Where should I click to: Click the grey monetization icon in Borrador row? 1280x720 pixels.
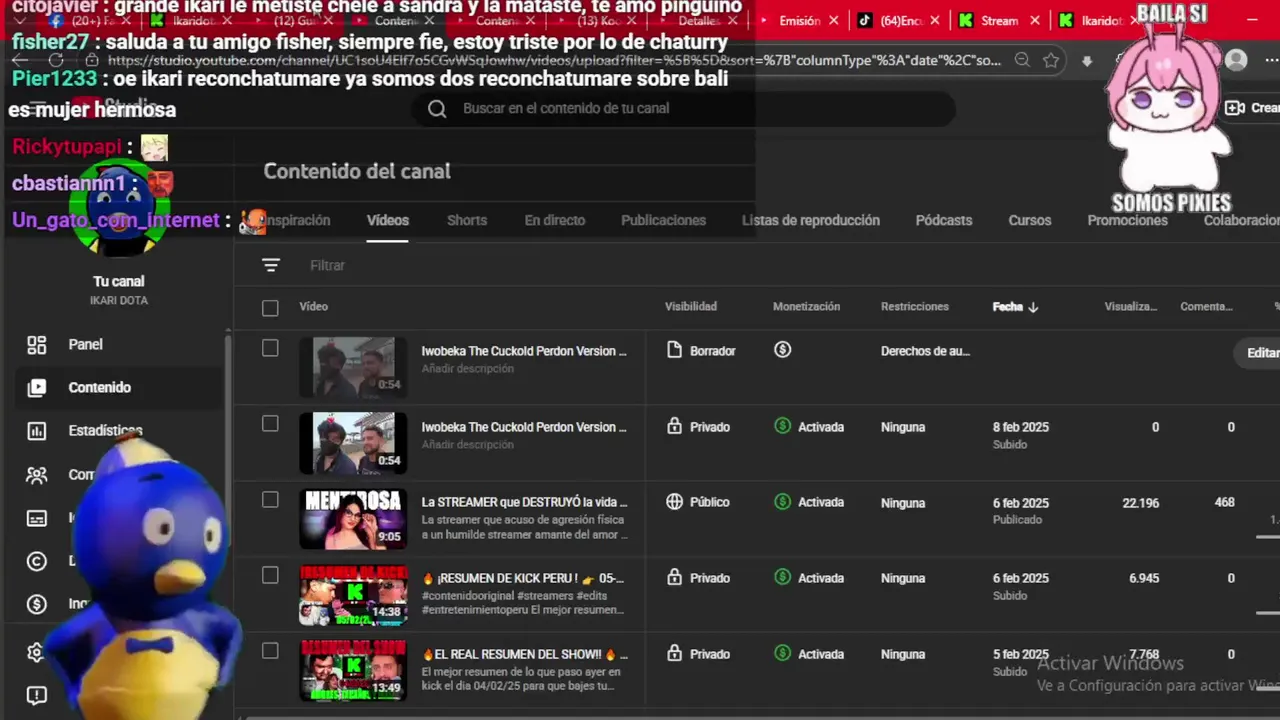tap(783, 350)
